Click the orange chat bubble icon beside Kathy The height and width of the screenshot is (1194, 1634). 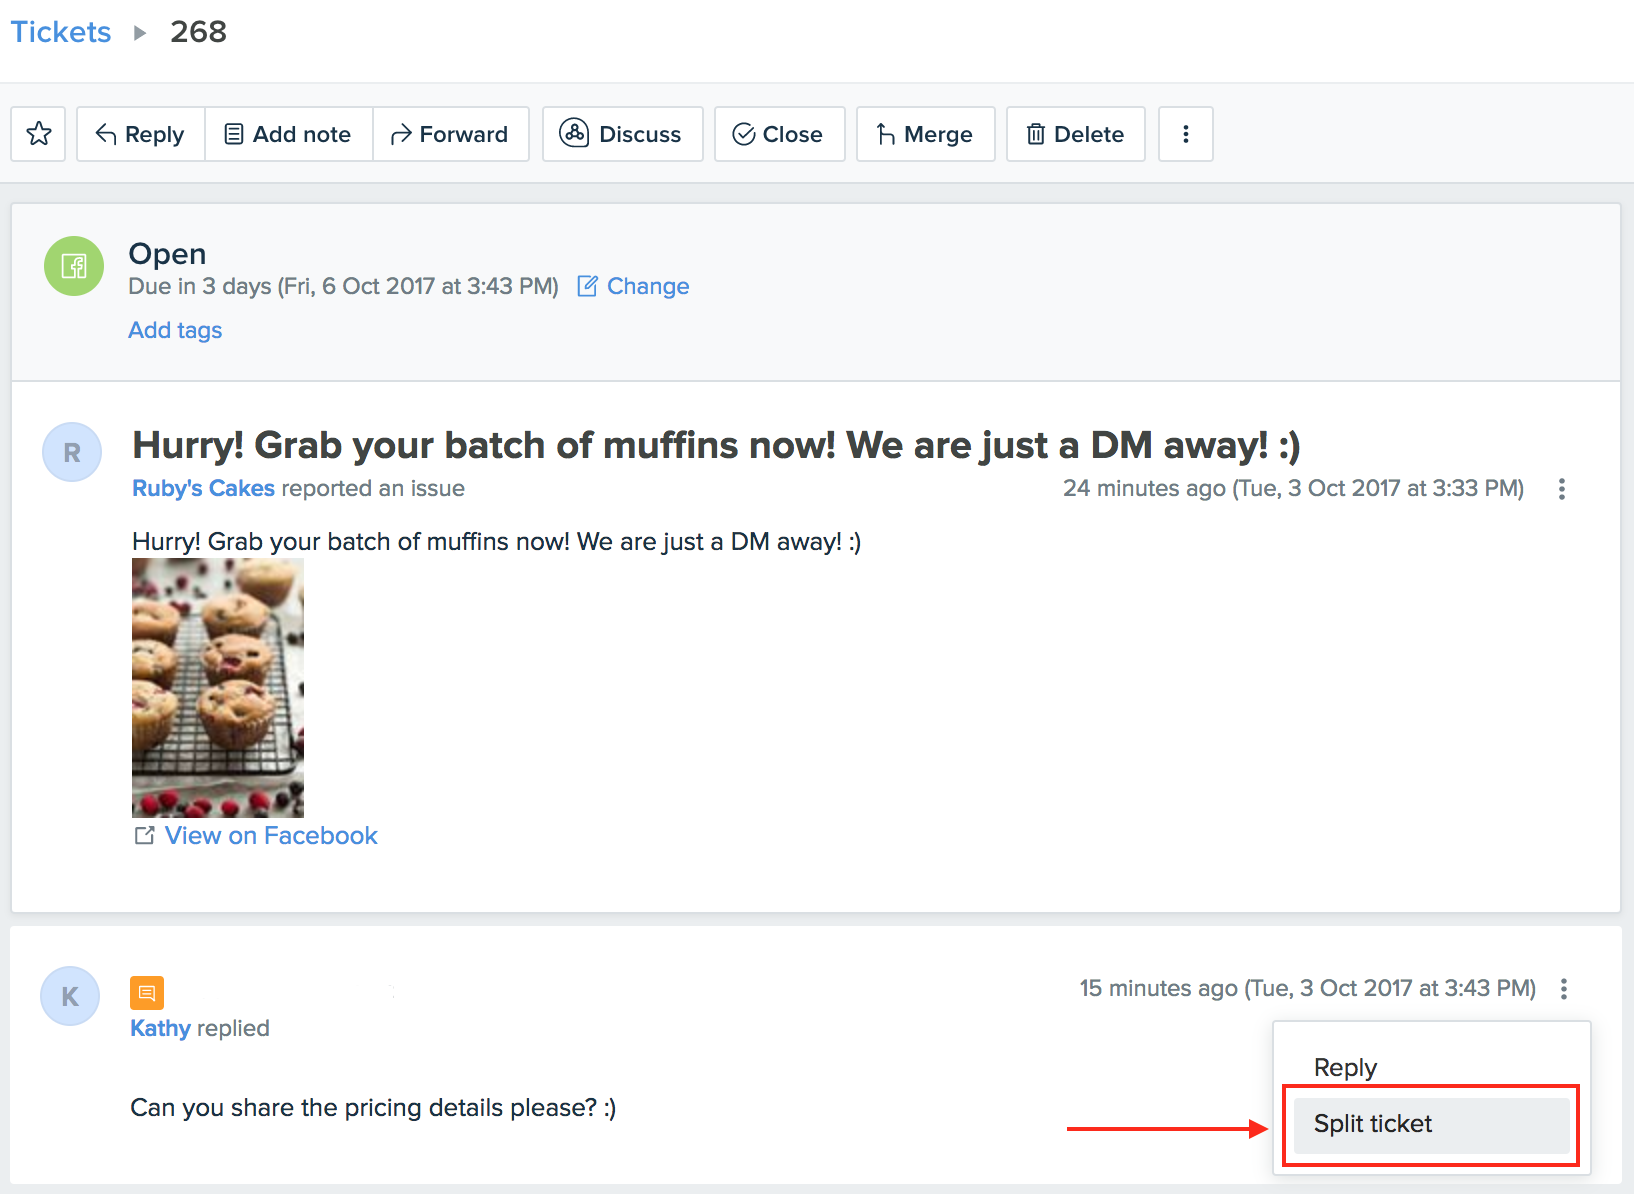click(147, 993)
